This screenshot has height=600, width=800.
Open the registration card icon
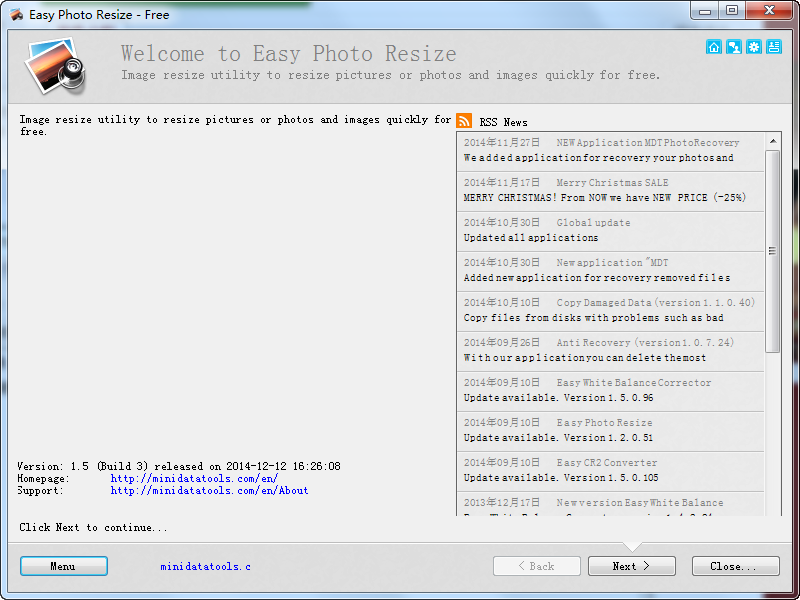pos(773,47)
